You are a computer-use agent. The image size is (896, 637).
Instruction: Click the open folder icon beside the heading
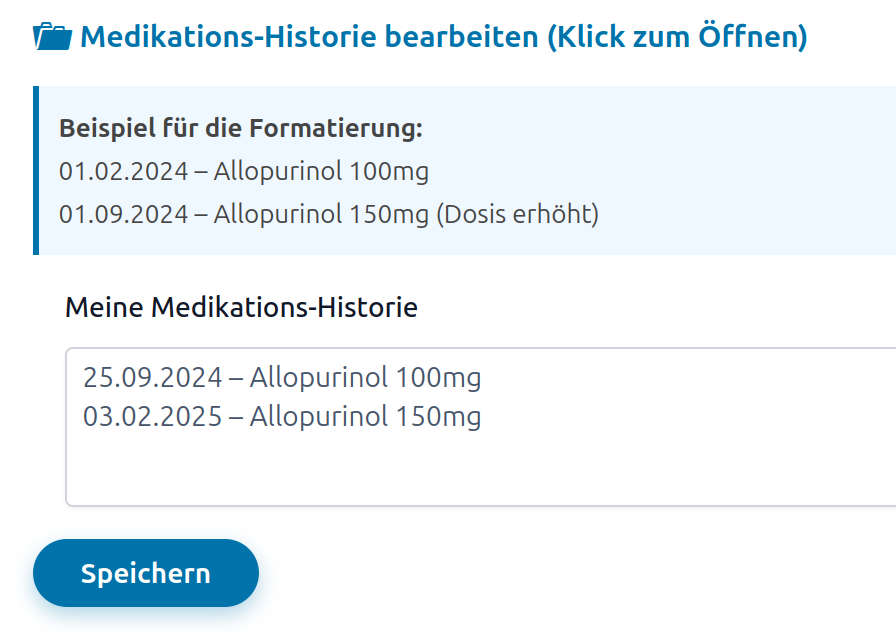[x=52, y=38]
